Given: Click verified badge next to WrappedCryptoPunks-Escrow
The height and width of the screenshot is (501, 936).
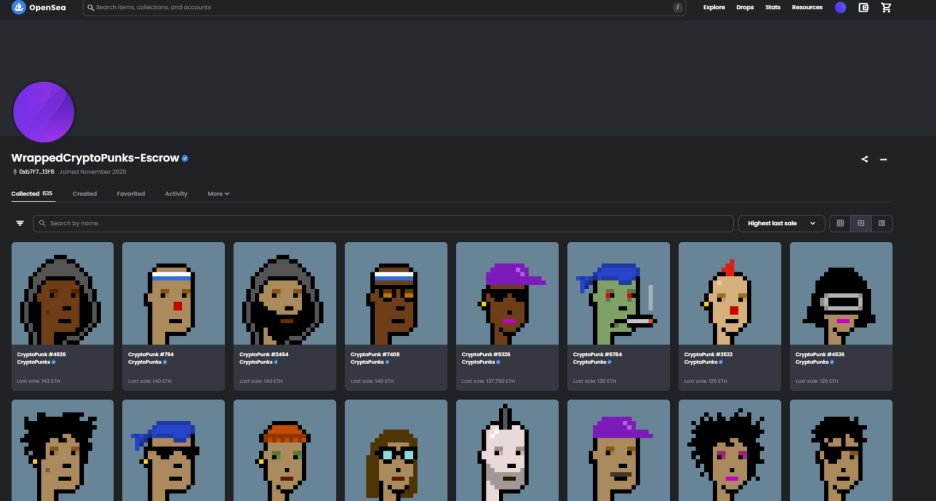Looking at the screenshot, I should [x=185, y=158].
